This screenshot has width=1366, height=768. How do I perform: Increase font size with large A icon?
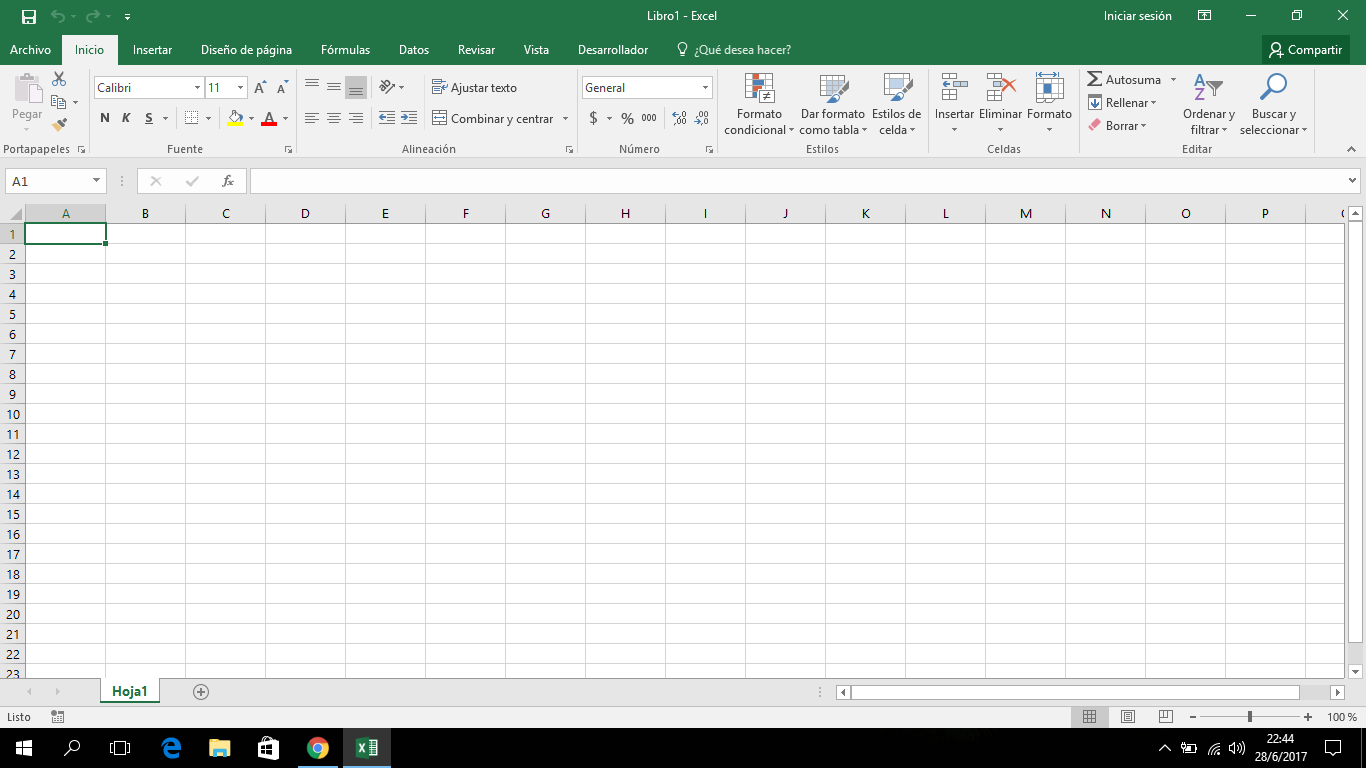tap(260, 88)
